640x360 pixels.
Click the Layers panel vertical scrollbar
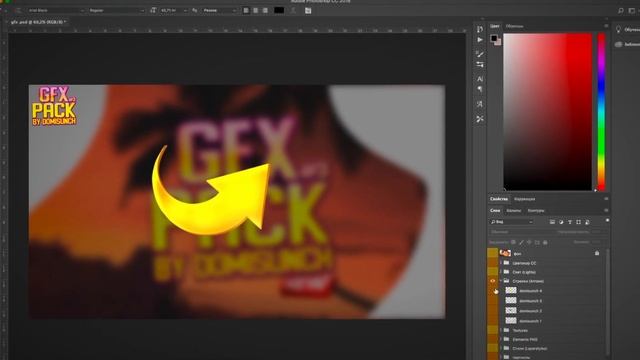point(608,302)
